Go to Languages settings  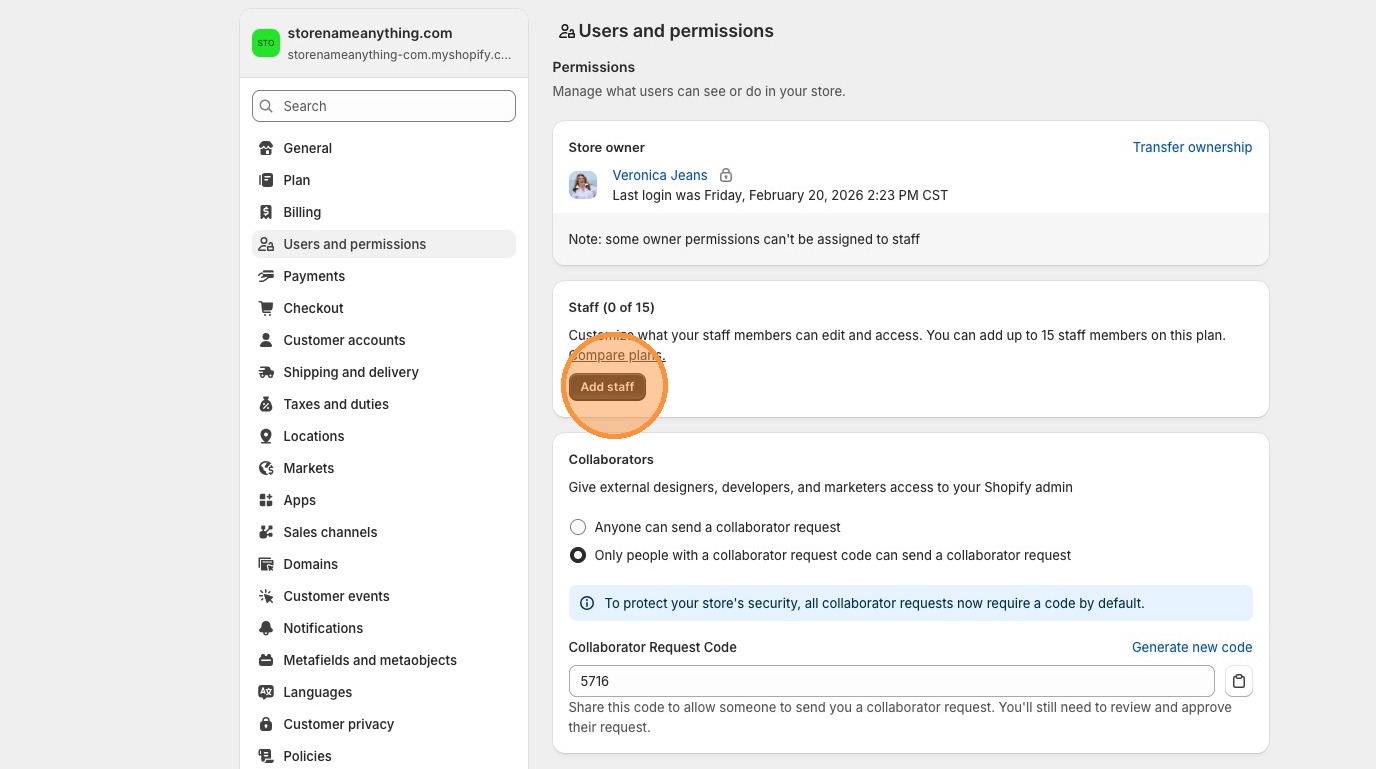click(x=384, y=692)
